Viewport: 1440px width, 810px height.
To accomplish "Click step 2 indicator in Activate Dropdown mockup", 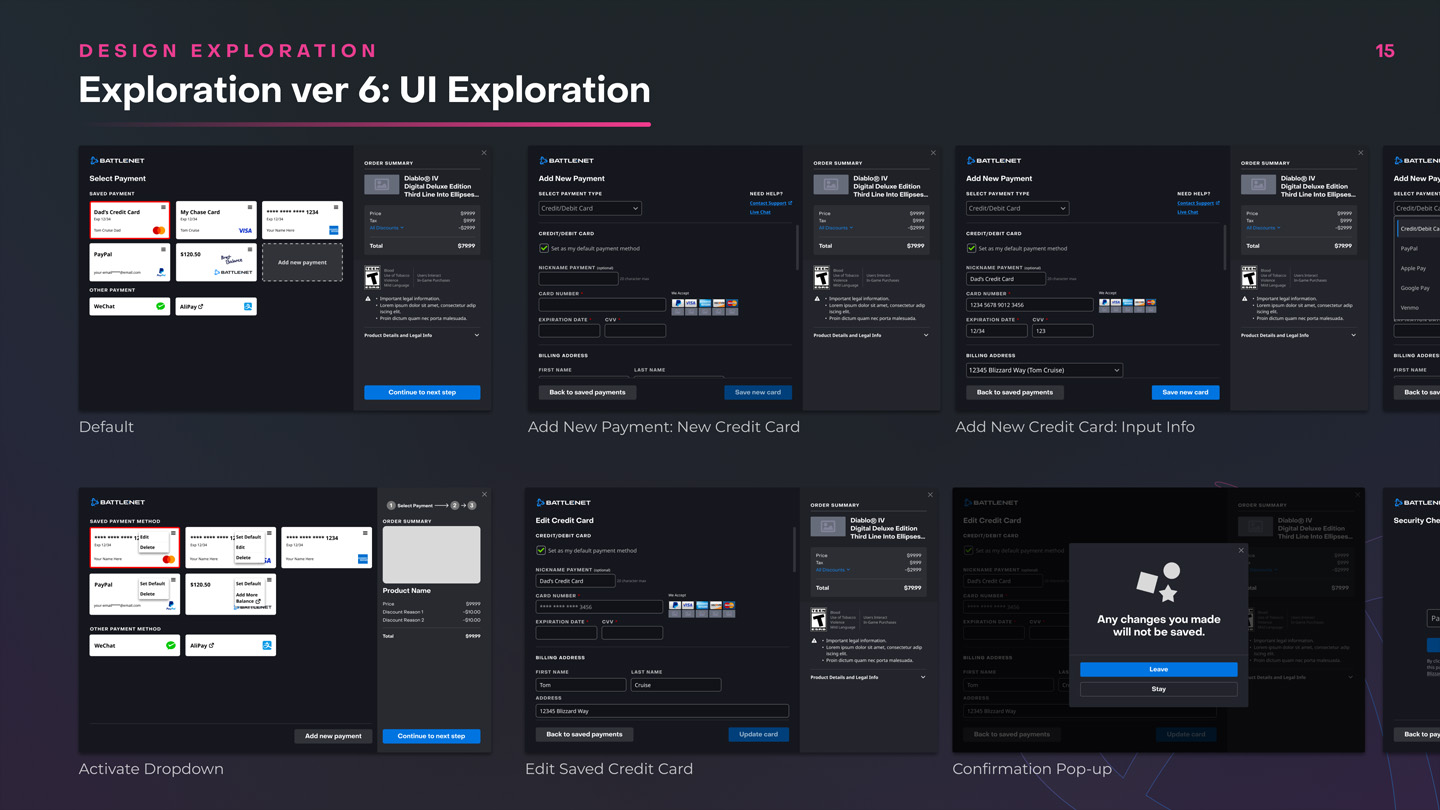I will [454, 506].
